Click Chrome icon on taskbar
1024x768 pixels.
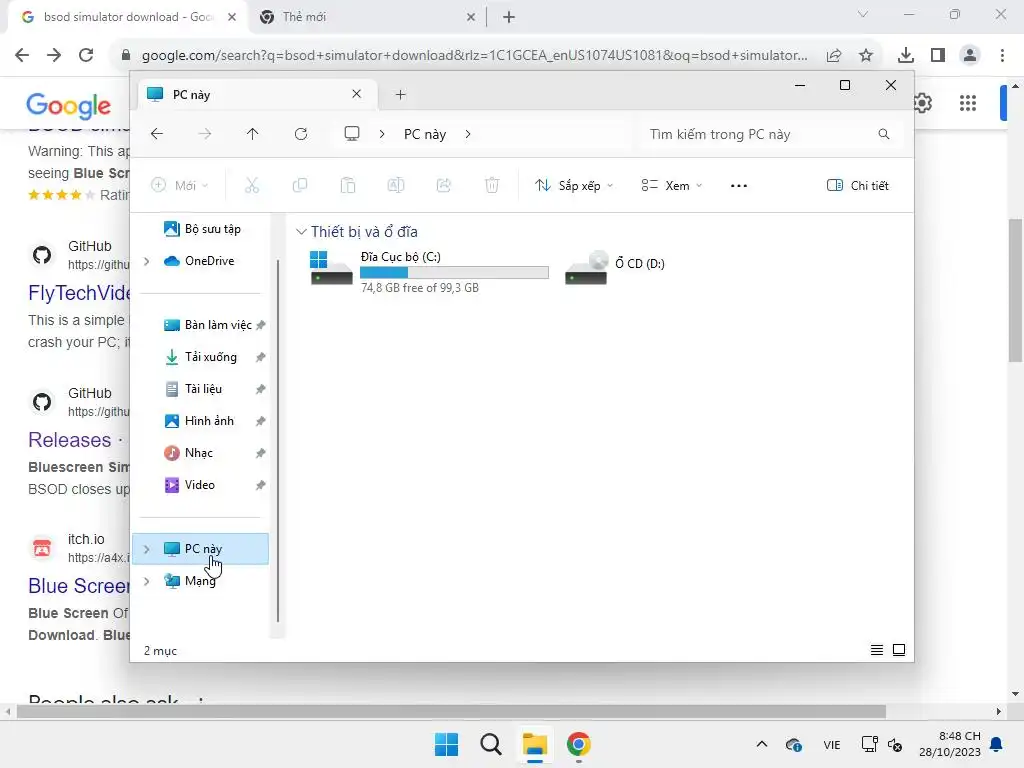coord(579,744)
